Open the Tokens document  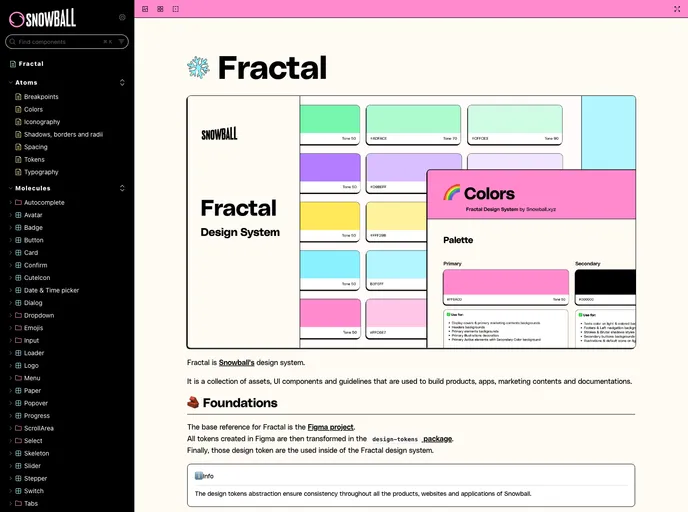click(x=34, y=160)
